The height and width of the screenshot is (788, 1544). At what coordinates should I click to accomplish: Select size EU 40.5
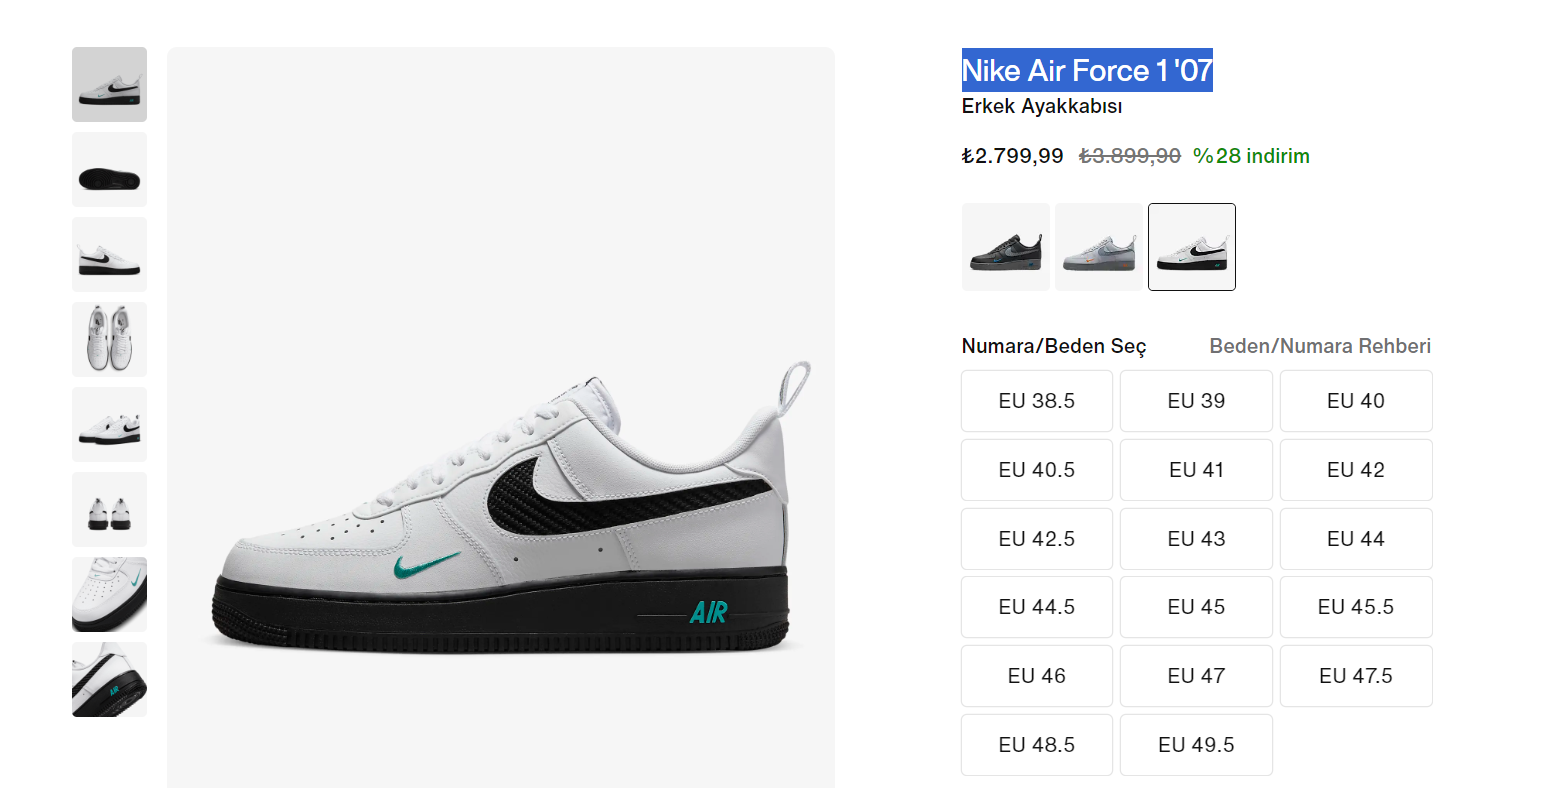(x=1037, y=470)
